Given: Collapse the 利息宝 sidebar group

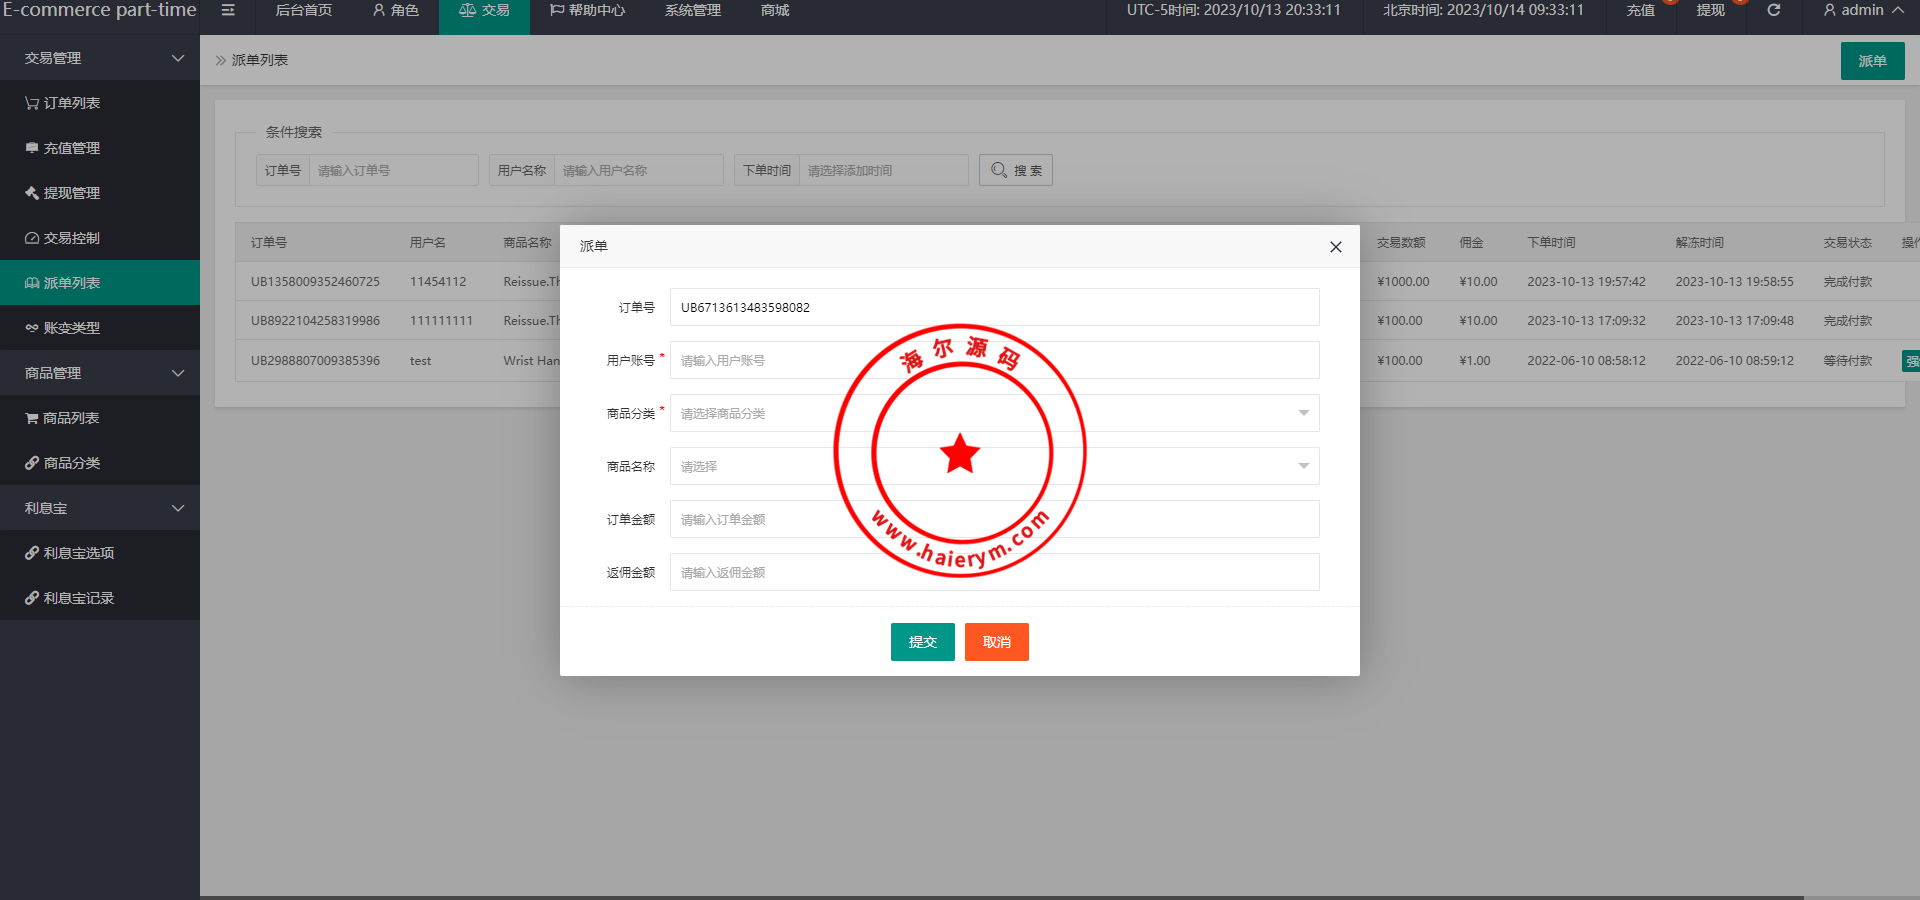Looking at the screenshot, I should pos(100,508).
